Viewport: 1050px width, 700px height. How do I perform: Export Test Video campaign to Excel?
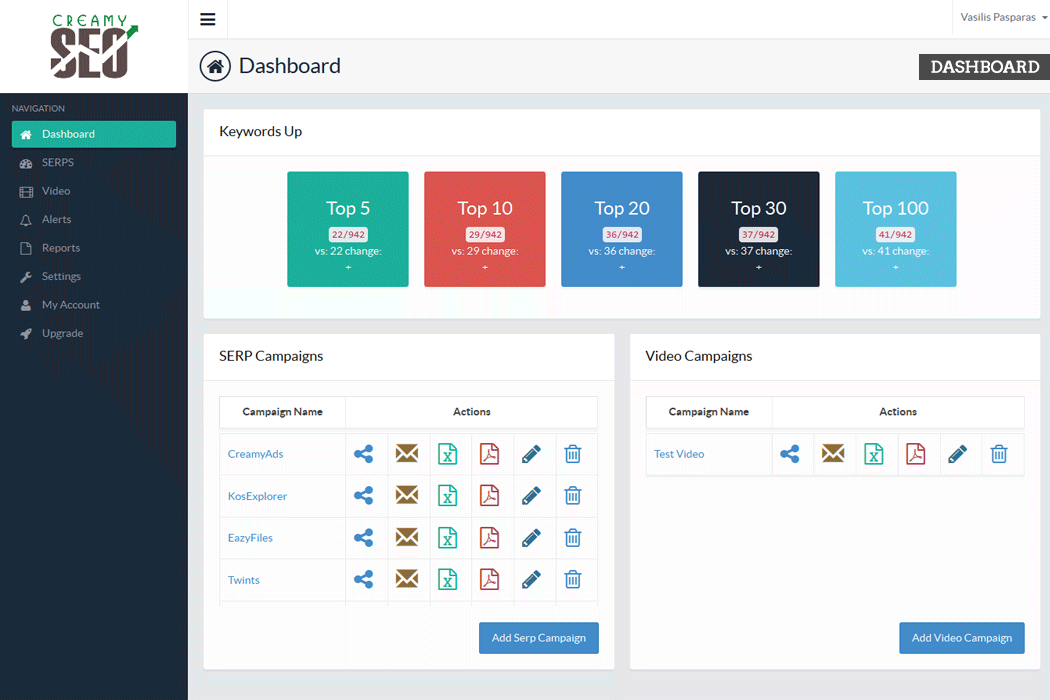coord(874,454)
